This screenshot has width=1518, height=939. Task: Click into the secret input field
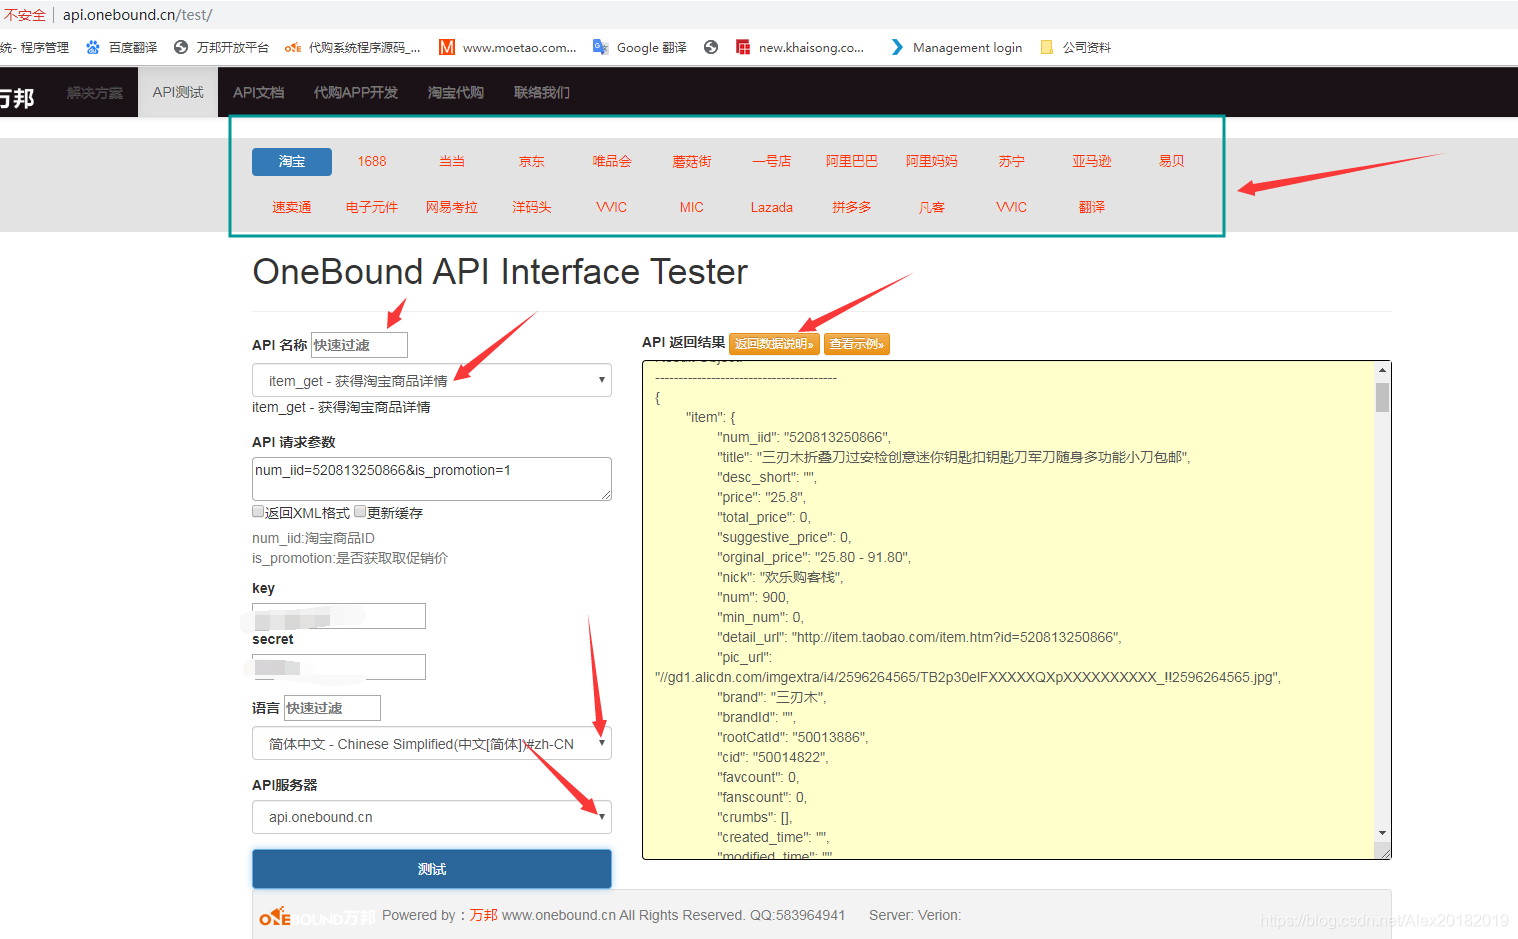(339, 667)
